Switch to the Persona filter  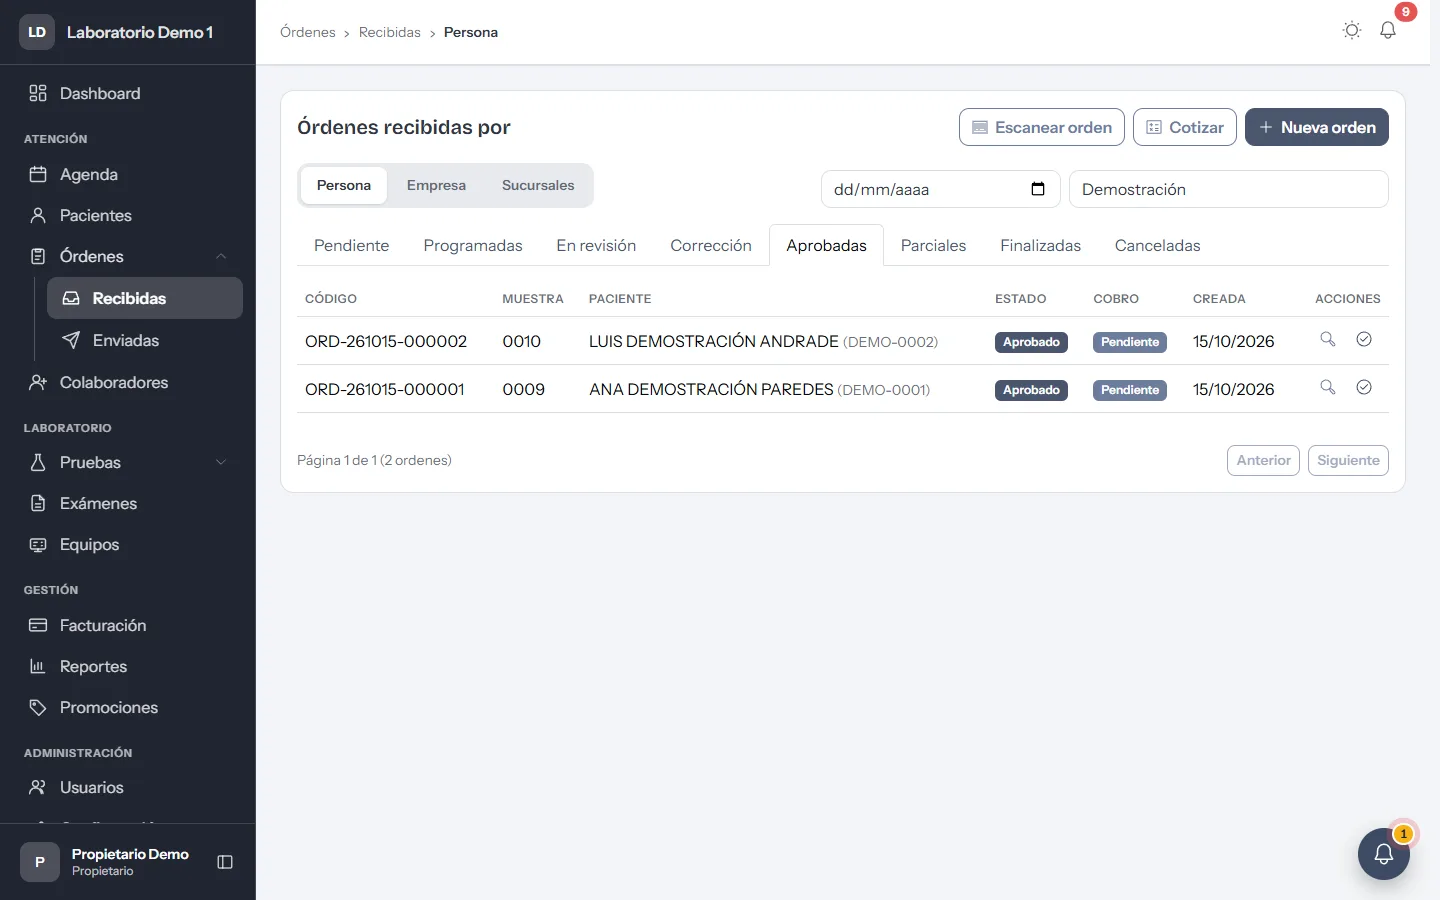tap(344, 185)
